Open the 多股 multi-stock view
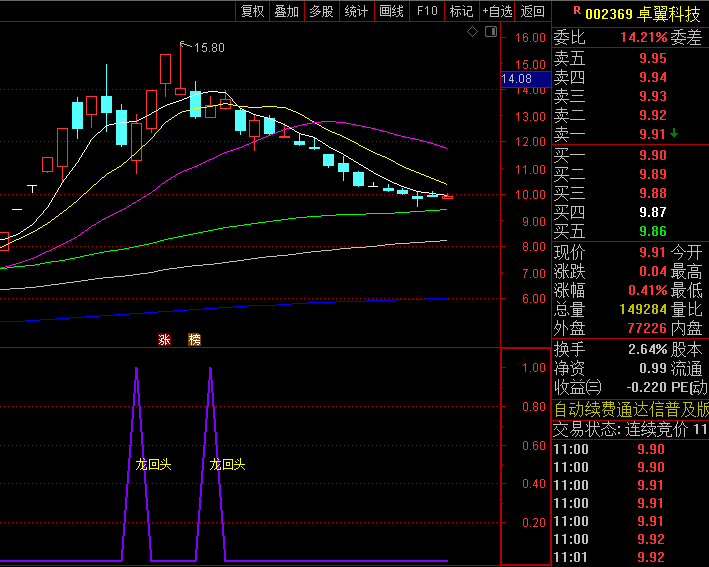709x567 pixels. click(x=321, y=11)
